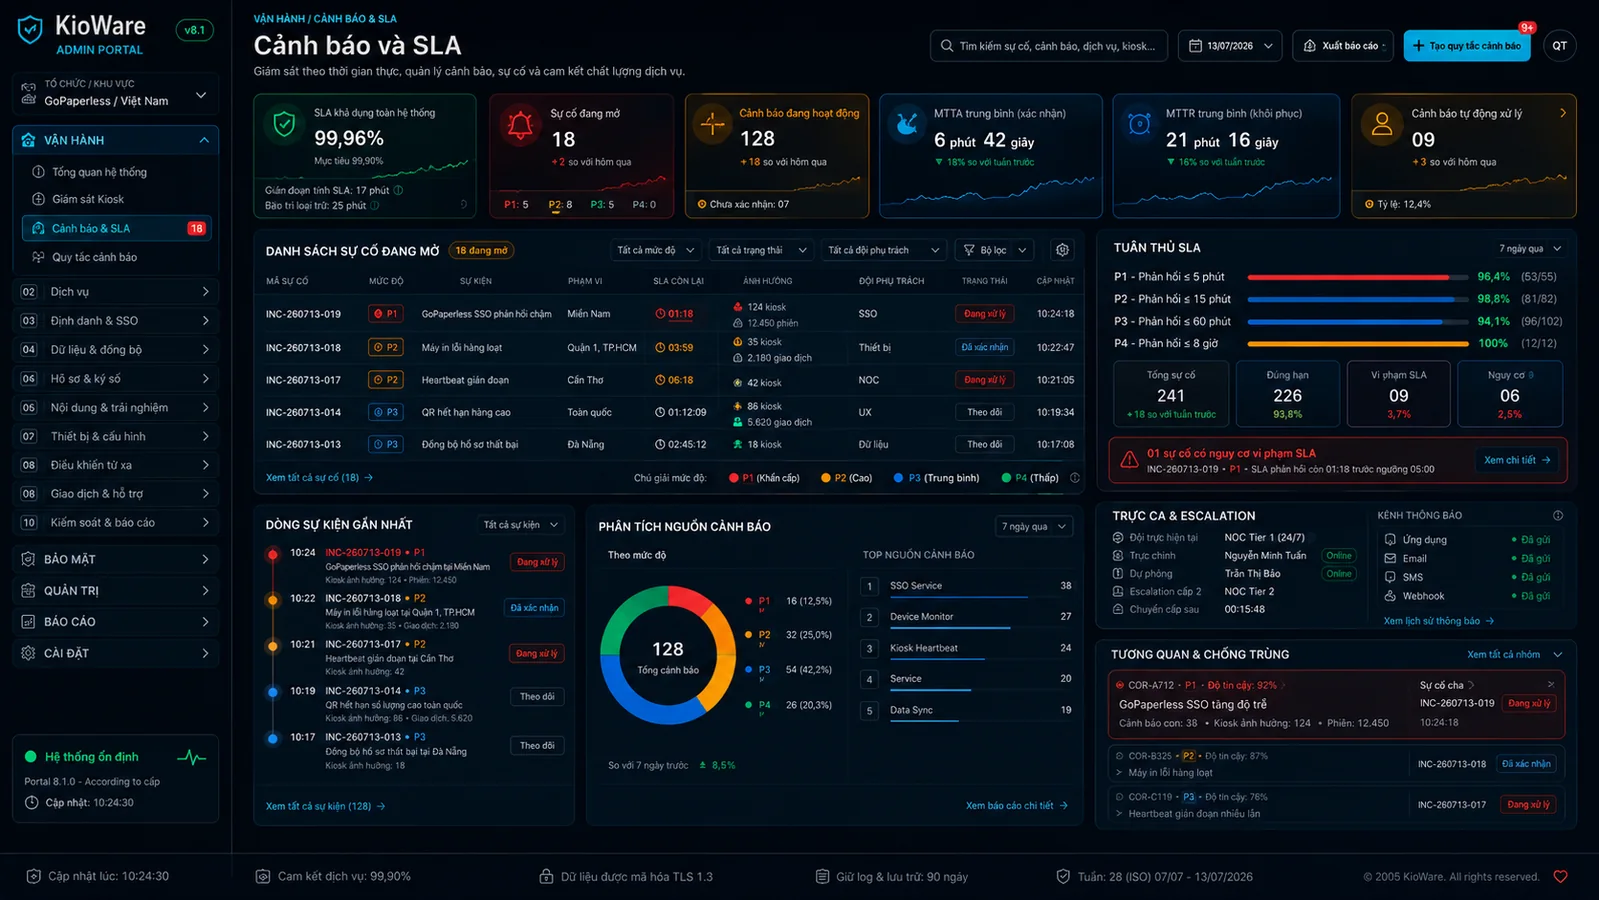Open Xem chi tiết link in SLA warning
1599x900 pixels.
pos(1517,460)
